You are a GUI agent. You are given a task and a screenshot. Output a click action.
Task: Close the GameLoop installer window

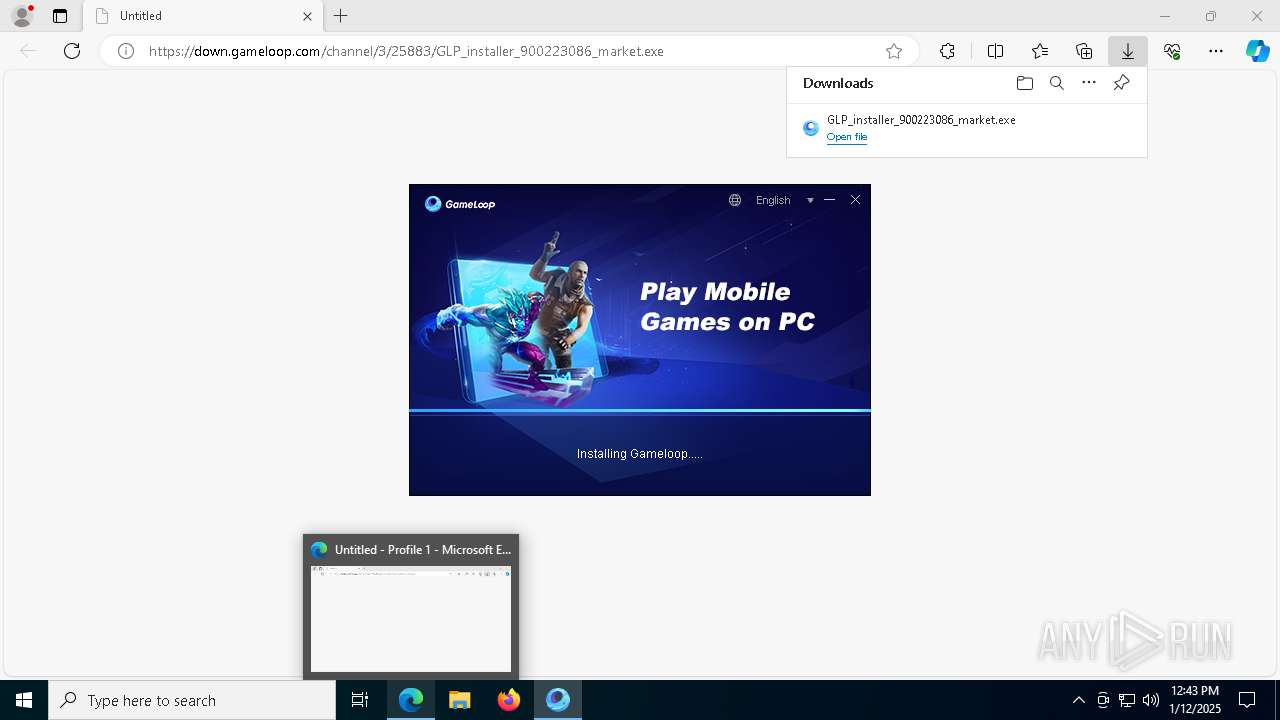(x=855, y=200)
